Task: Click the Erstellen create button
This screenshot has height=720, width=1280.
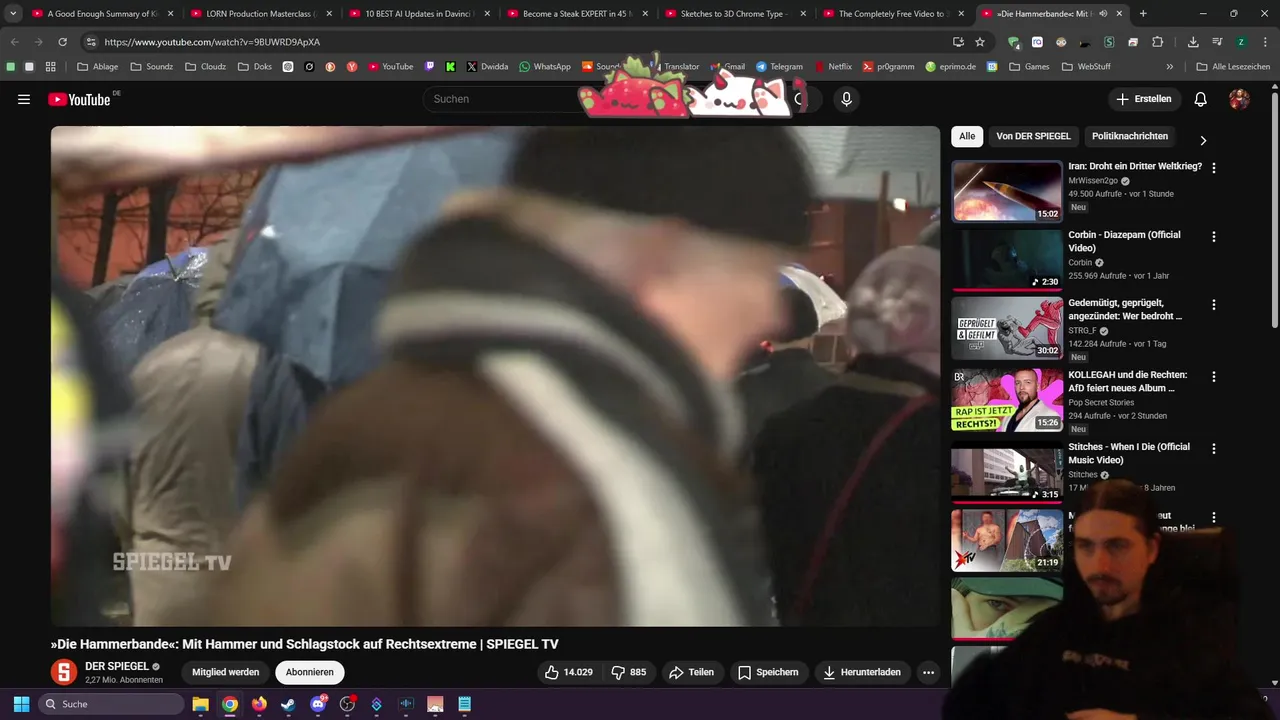Action: [x=1144, y=99]
